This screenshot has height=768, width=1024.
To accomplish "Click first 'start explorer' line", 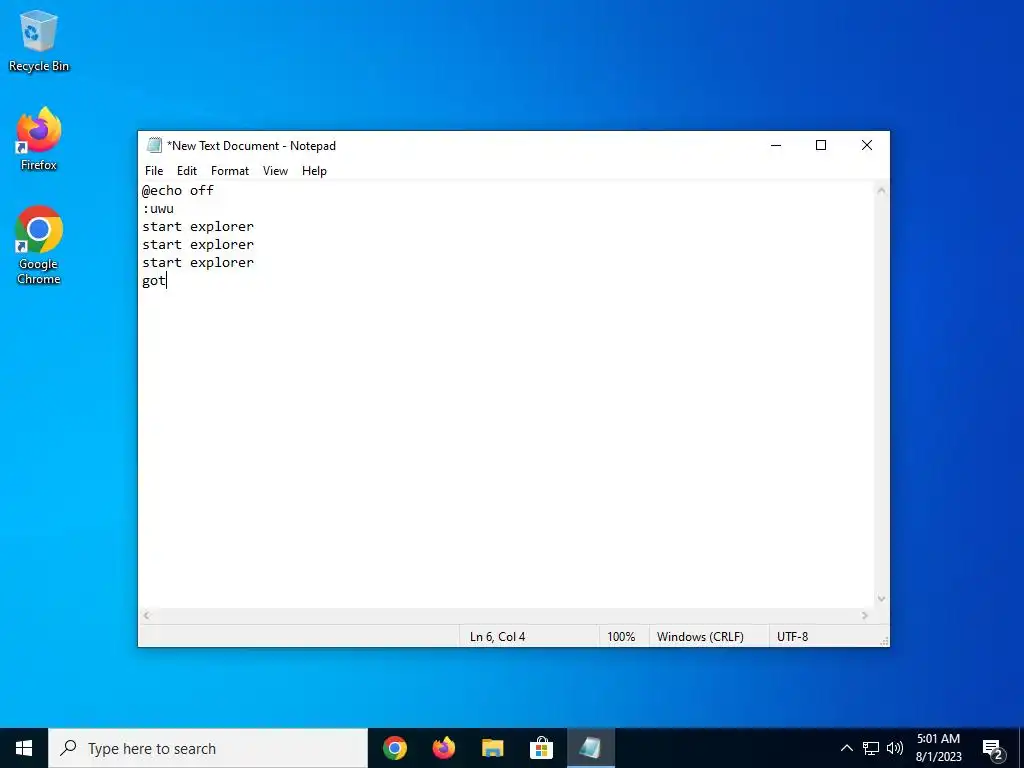I will 198,227.
